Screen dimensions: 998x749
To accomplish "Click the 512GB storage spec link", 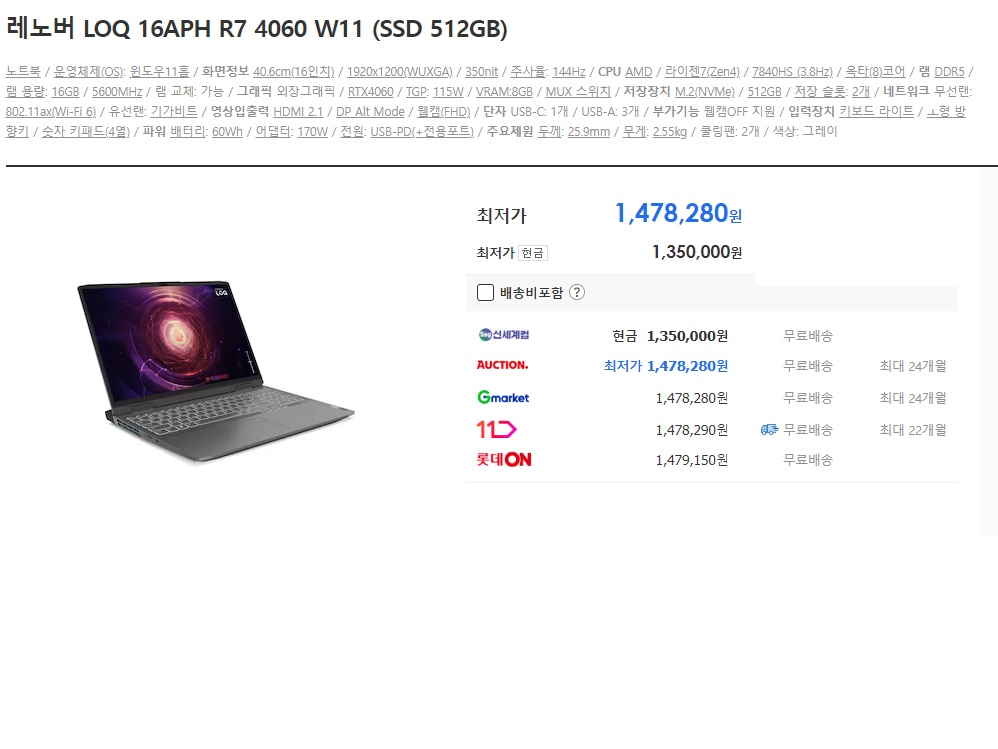I will click(764, 92).
